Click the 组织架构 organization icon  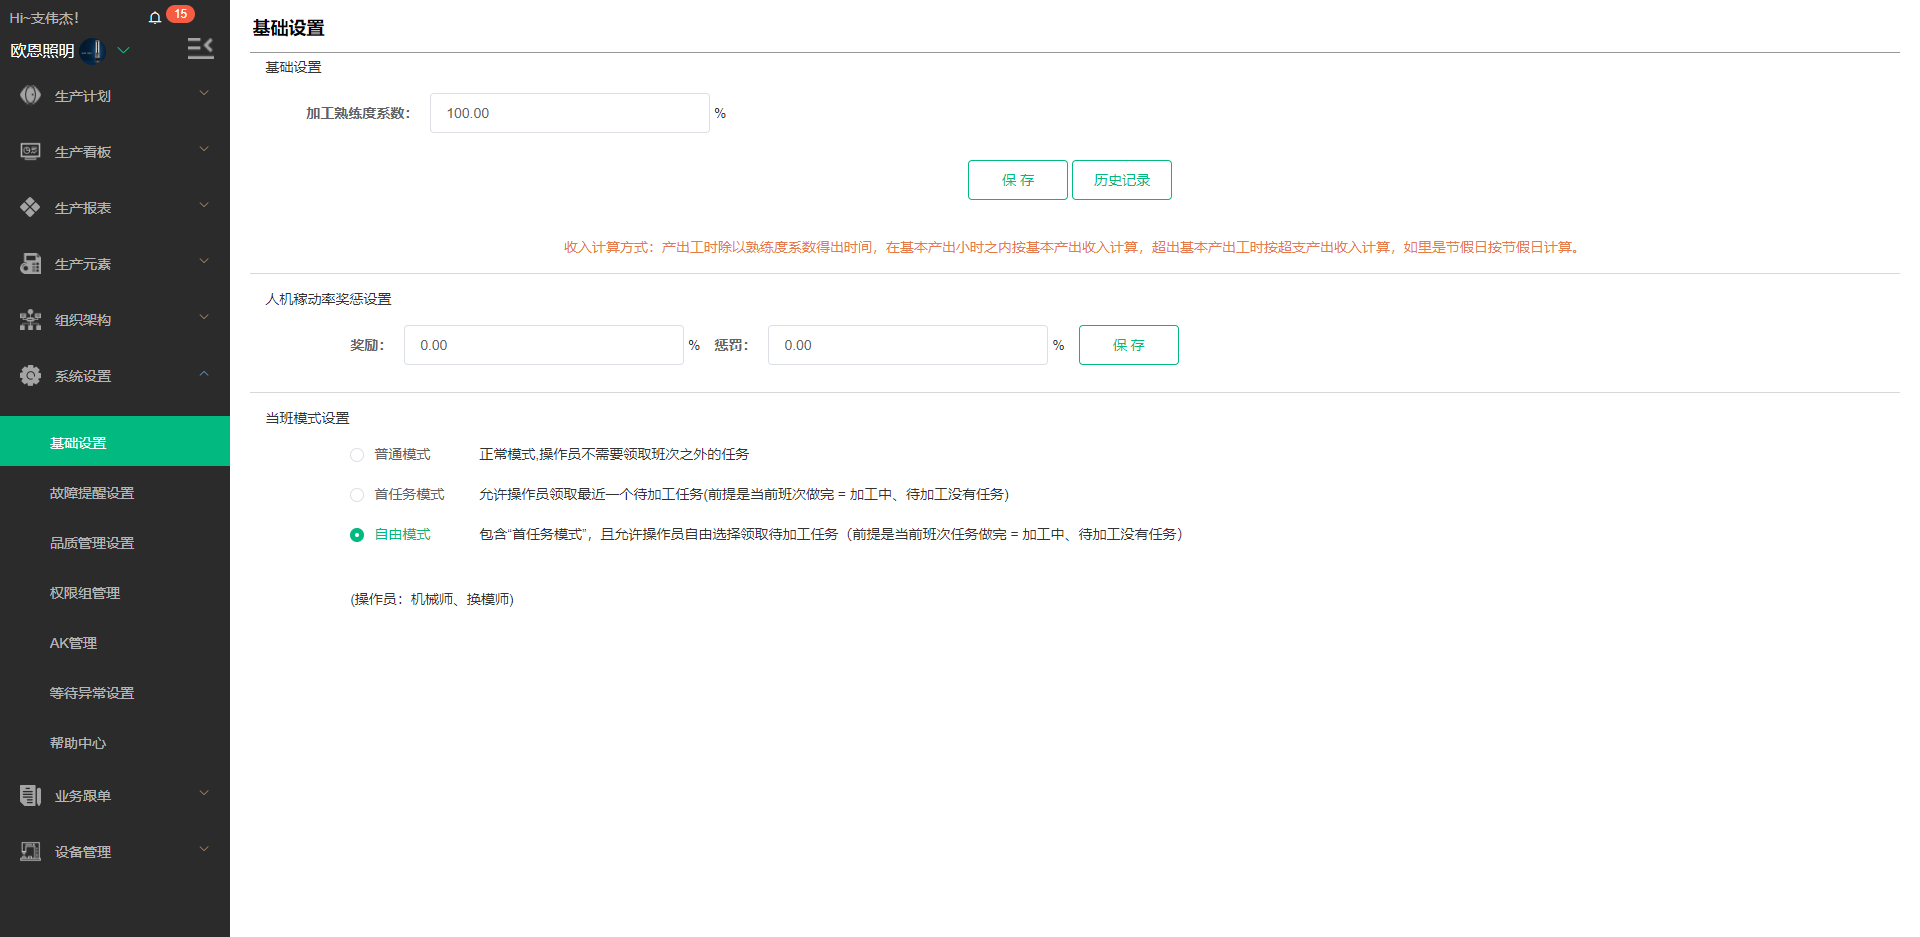coord(31,320)
